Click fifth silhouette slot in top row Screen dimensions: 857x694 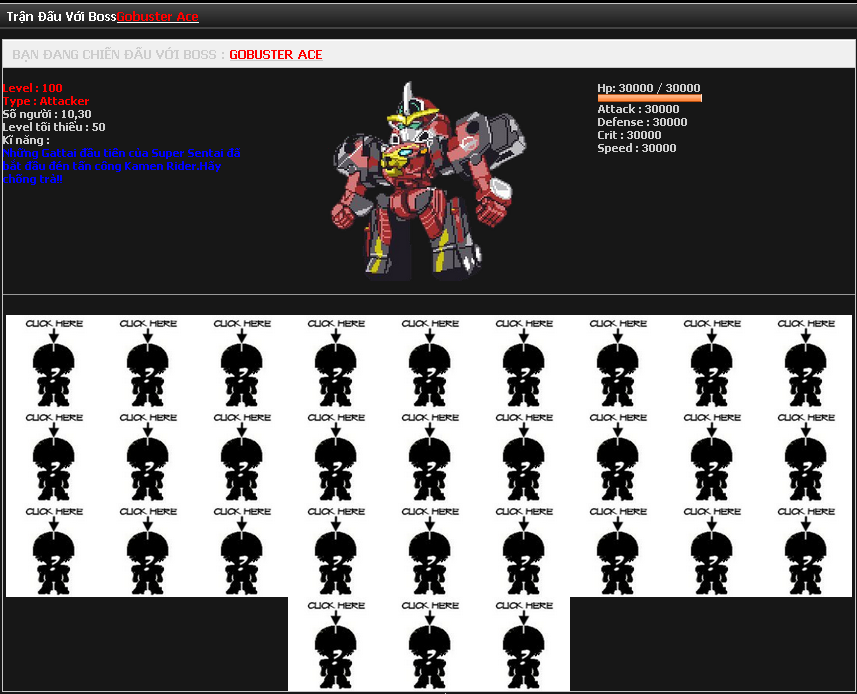point(430,362)
